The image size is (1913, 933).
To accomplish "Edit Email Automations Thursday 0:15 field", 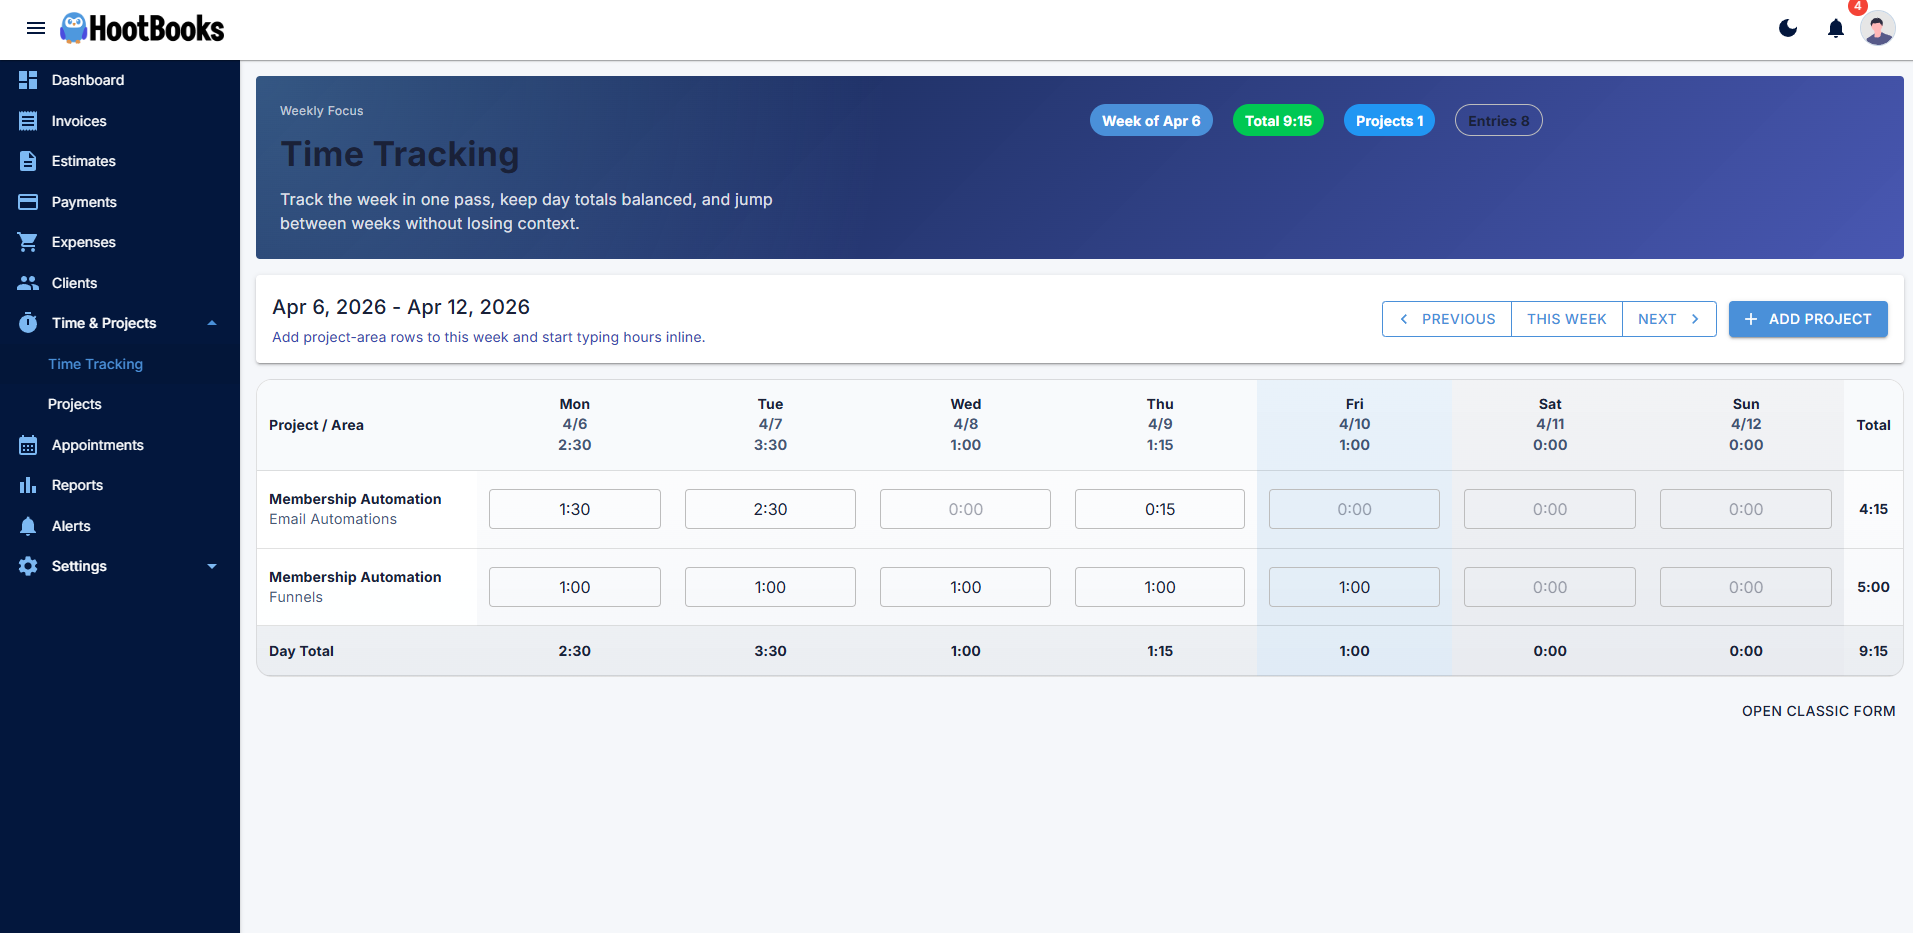I will click(1160, 509).
